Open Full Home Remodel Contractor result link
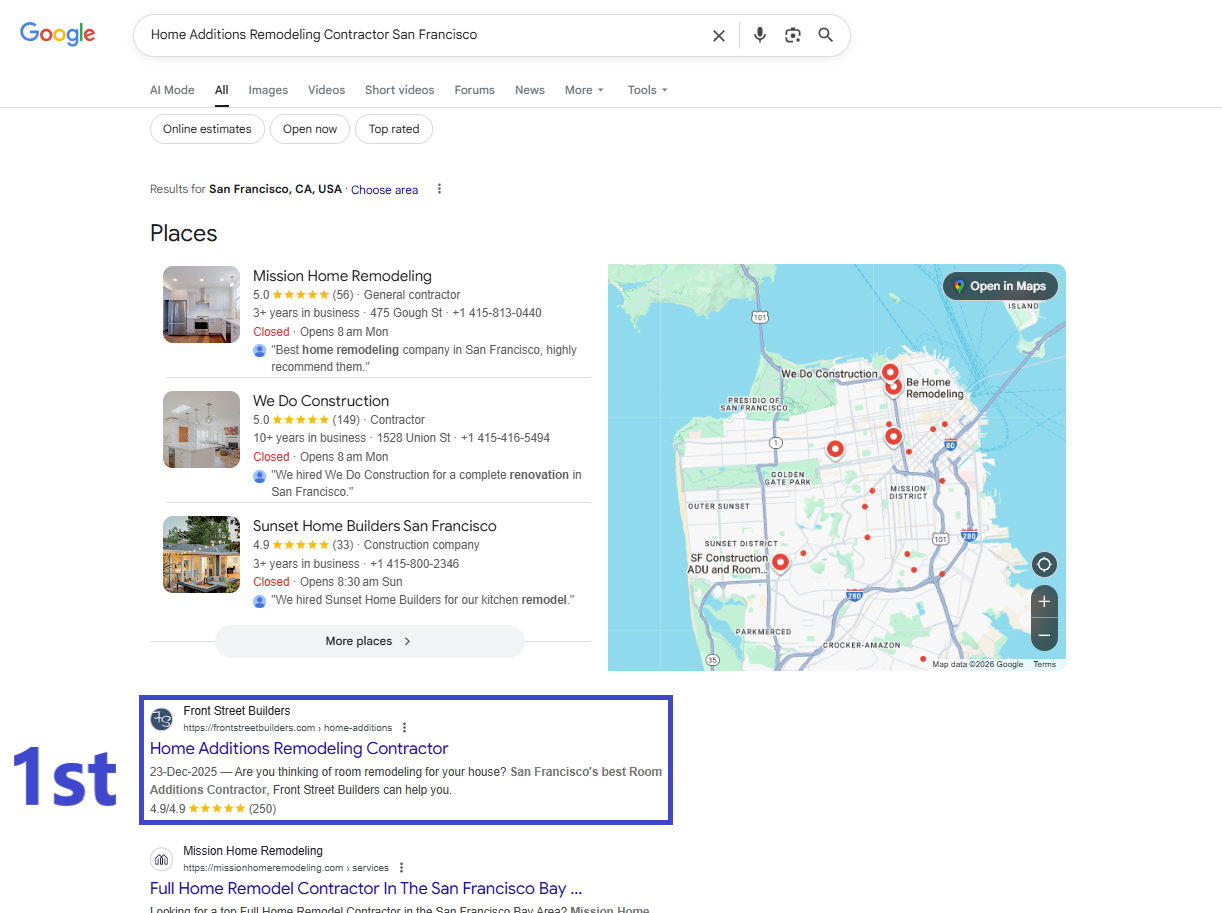1222x913 pixels. [x=366, y=888]
